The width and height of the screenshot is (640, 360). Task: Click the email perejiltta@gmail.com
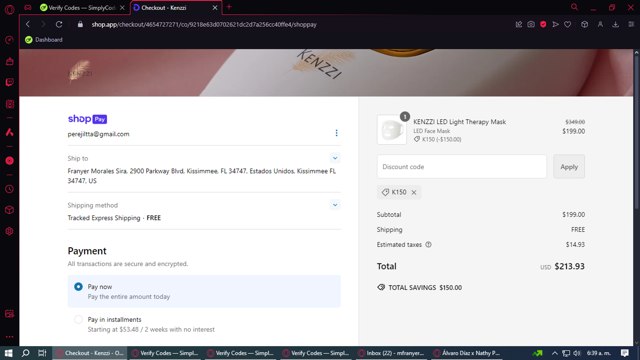tap(98, 134)
